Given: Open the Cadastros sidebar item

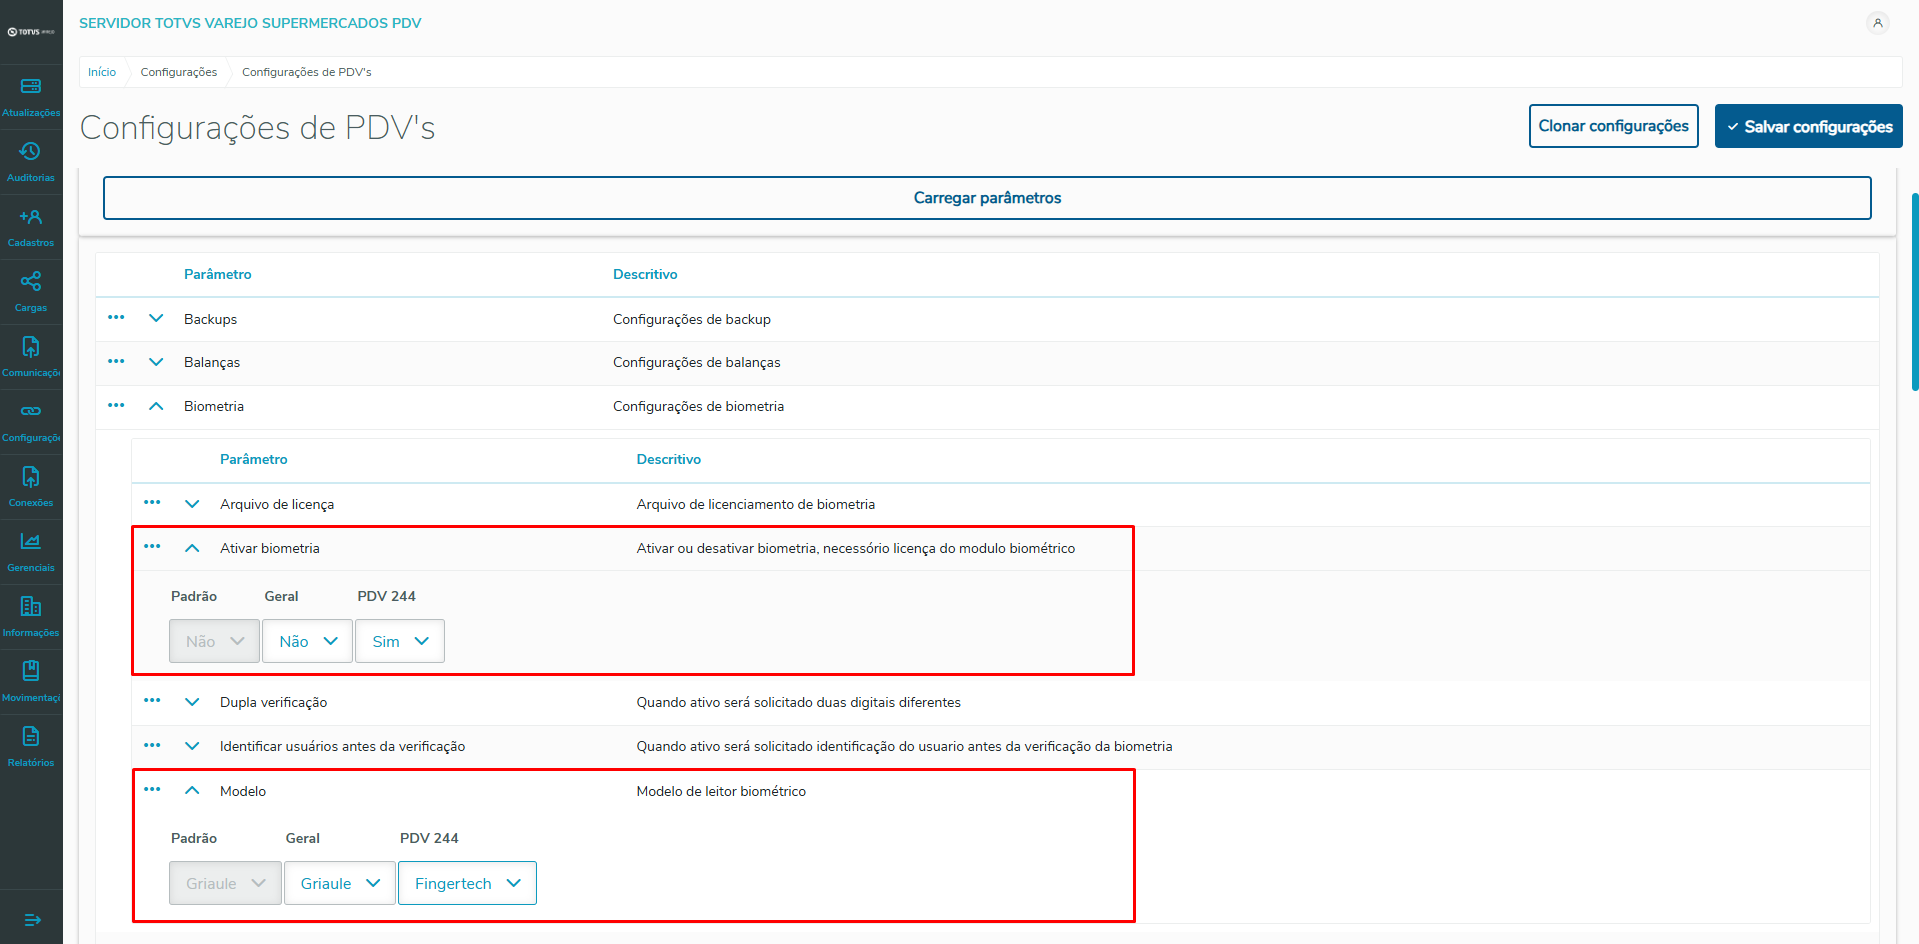Looking at the screenshot, I should pyautogui.click(x=31, y=228).
